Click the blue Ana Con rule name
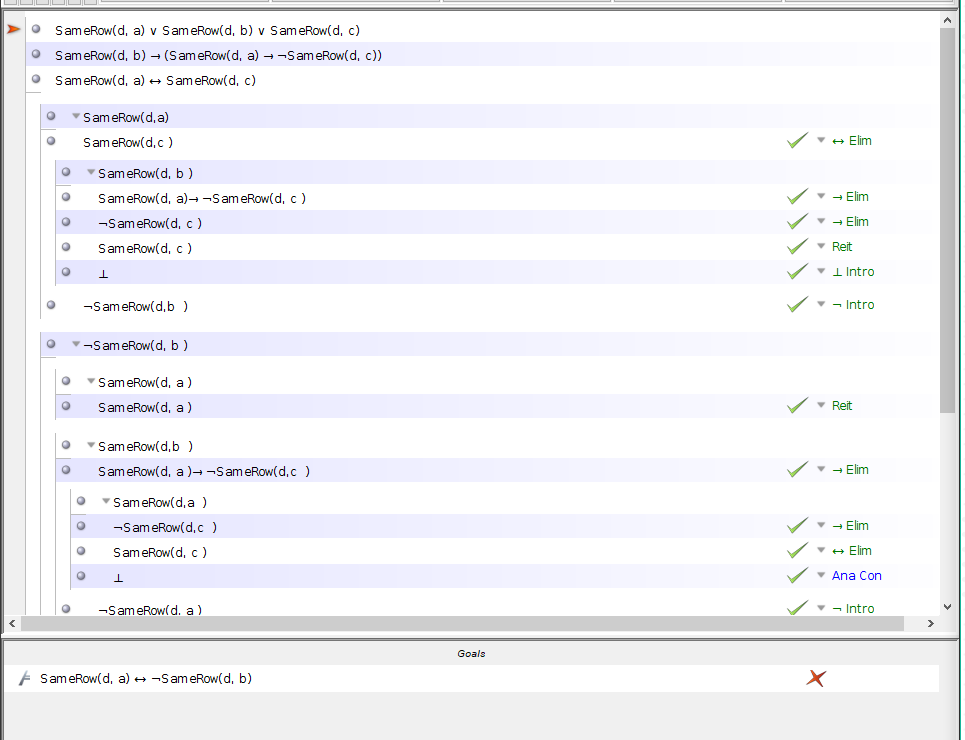965x740 pixels. point(856,575)
